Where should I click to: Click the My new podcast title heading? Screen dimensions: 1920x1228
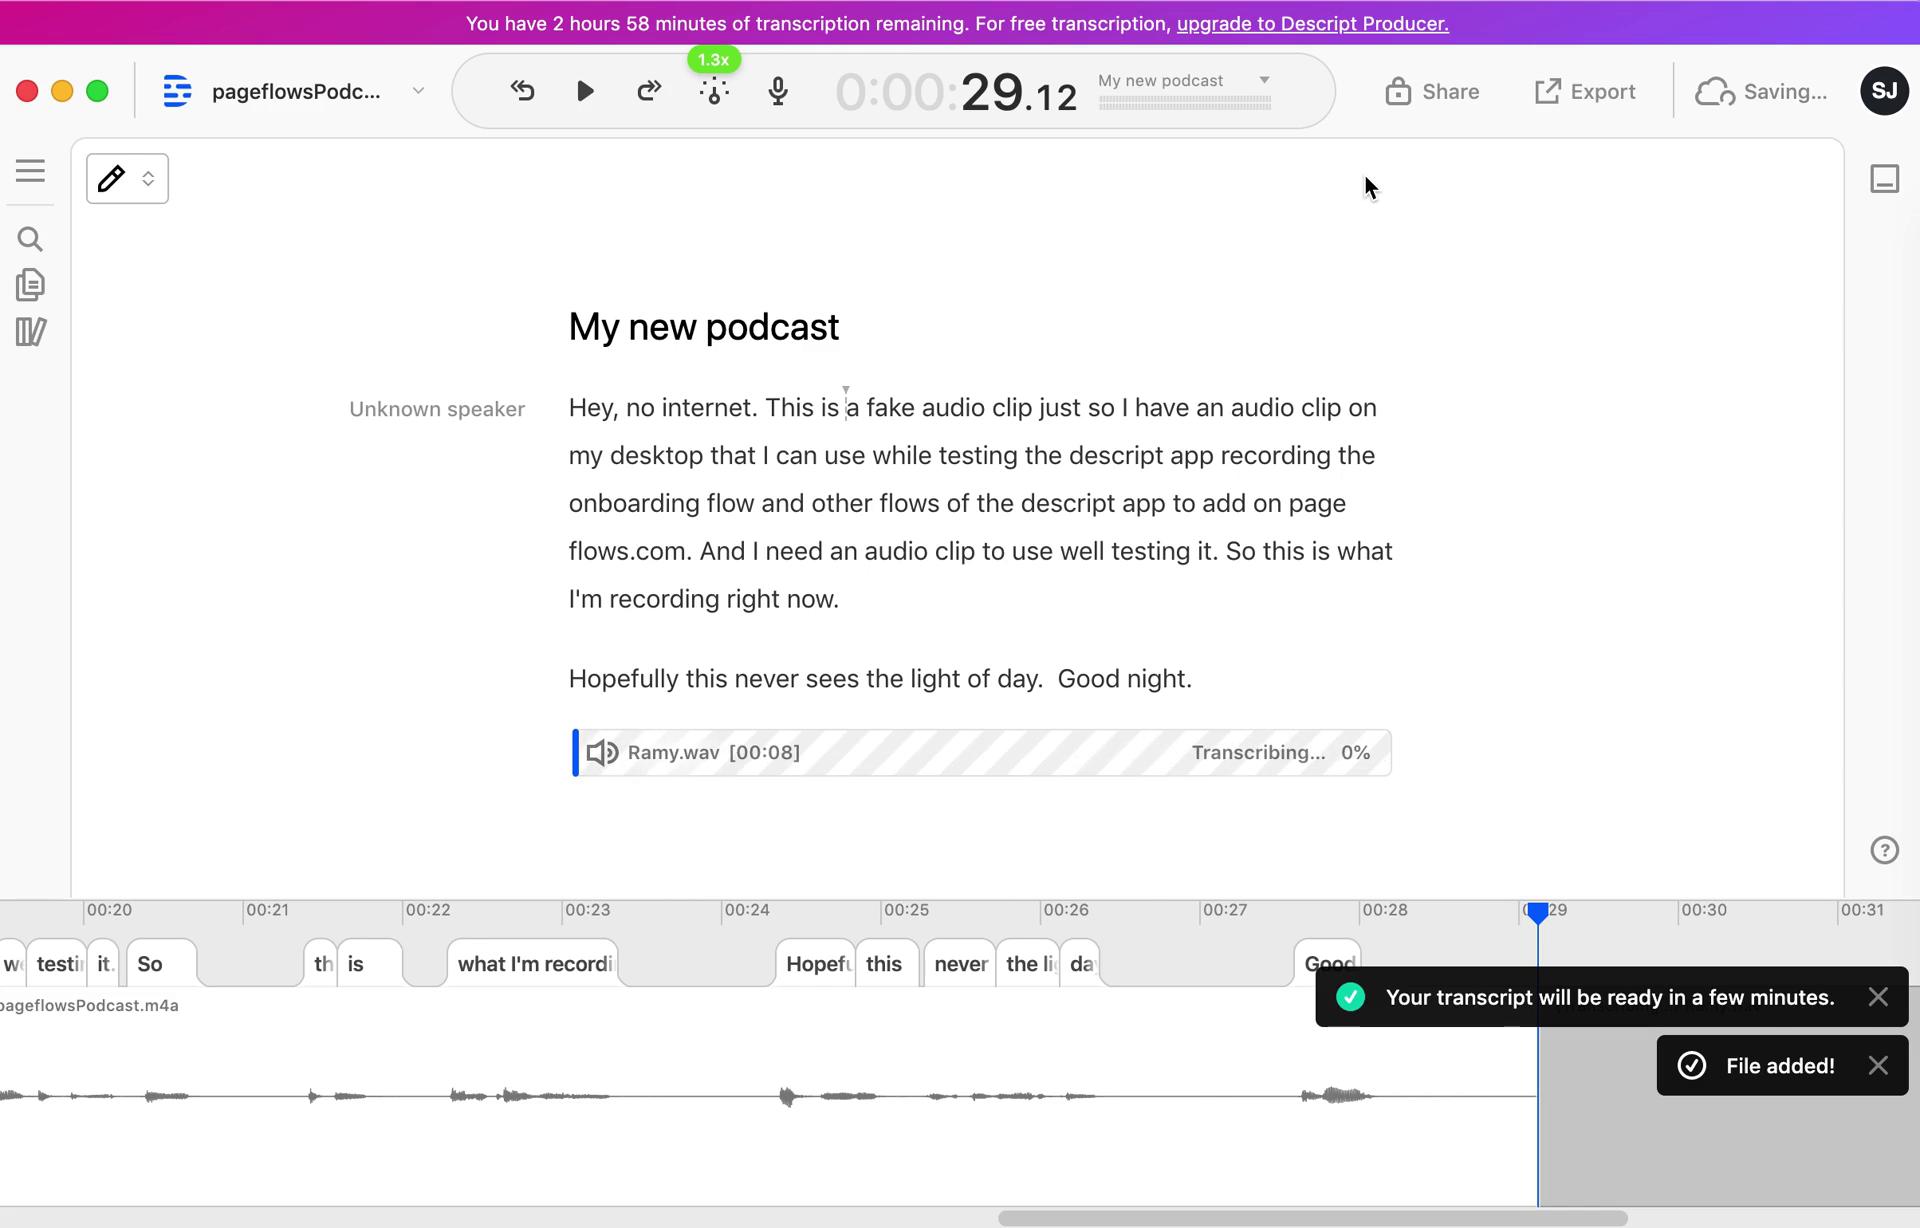click(703, 327)
